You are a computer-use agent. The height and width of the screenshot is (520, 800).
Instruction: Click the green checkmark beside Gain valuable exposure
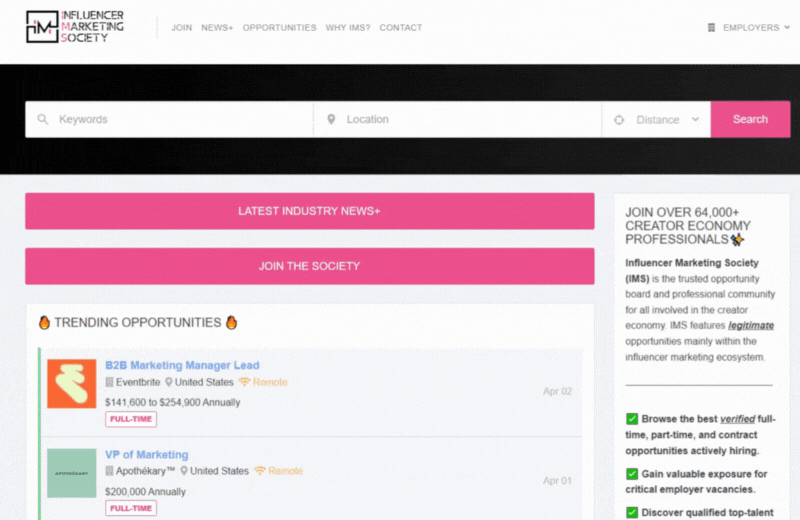[x=632, y=474]
